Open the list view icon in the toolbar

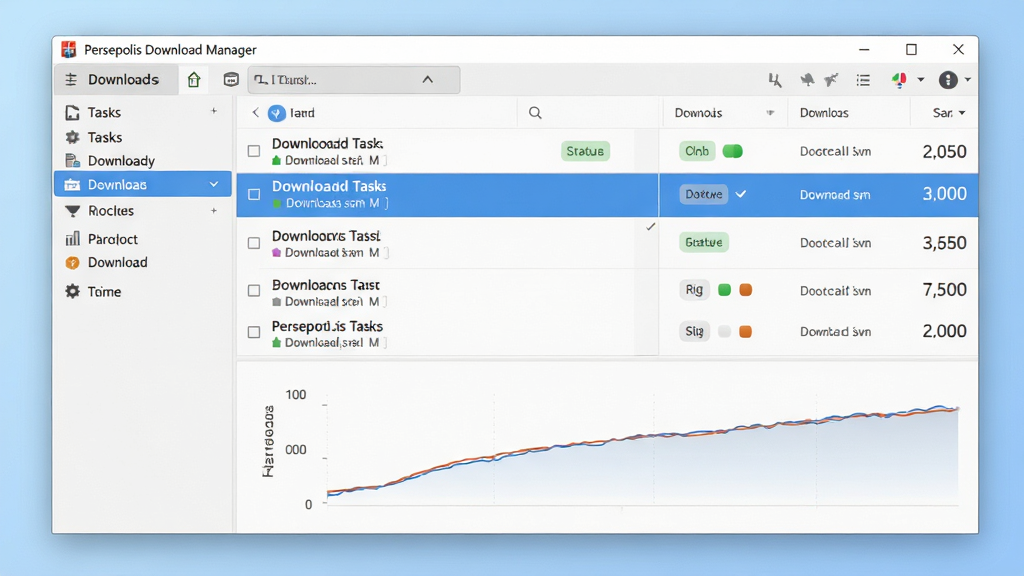(x=863, y=80)
